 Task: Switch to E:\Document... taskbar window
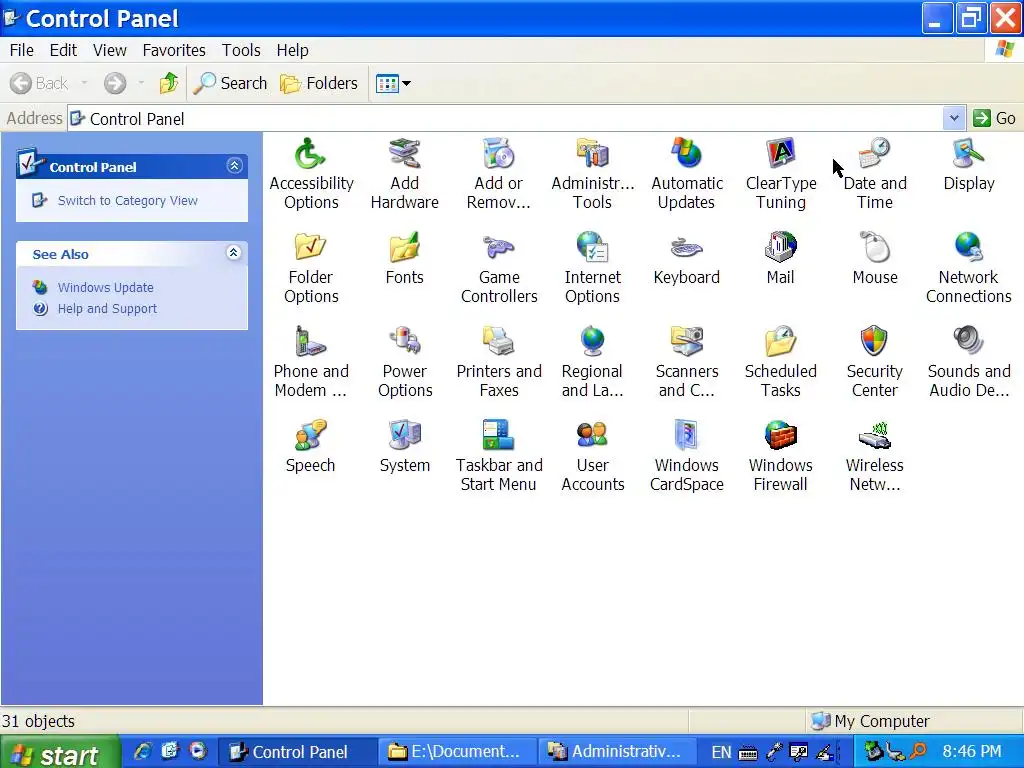[x=456, y=752]
